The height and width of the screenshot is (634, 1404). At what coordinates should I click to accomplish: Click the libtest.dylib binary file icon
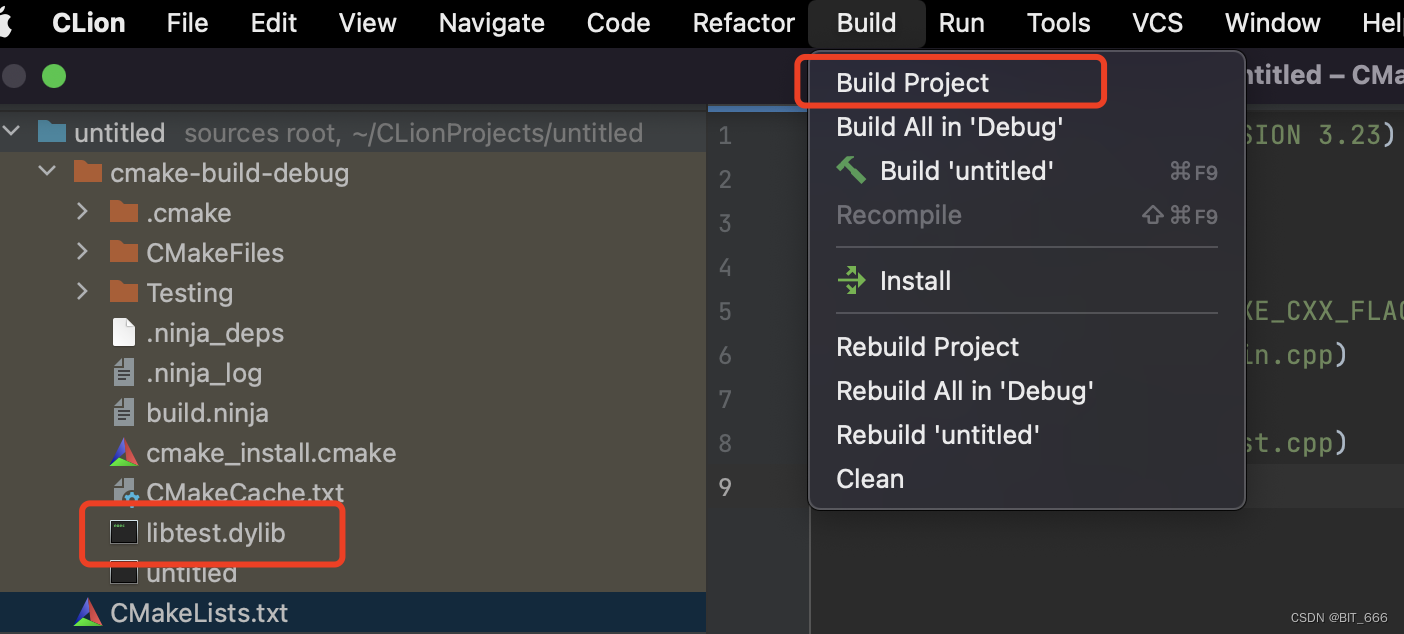pyautogui.click(x=124, y=533)
